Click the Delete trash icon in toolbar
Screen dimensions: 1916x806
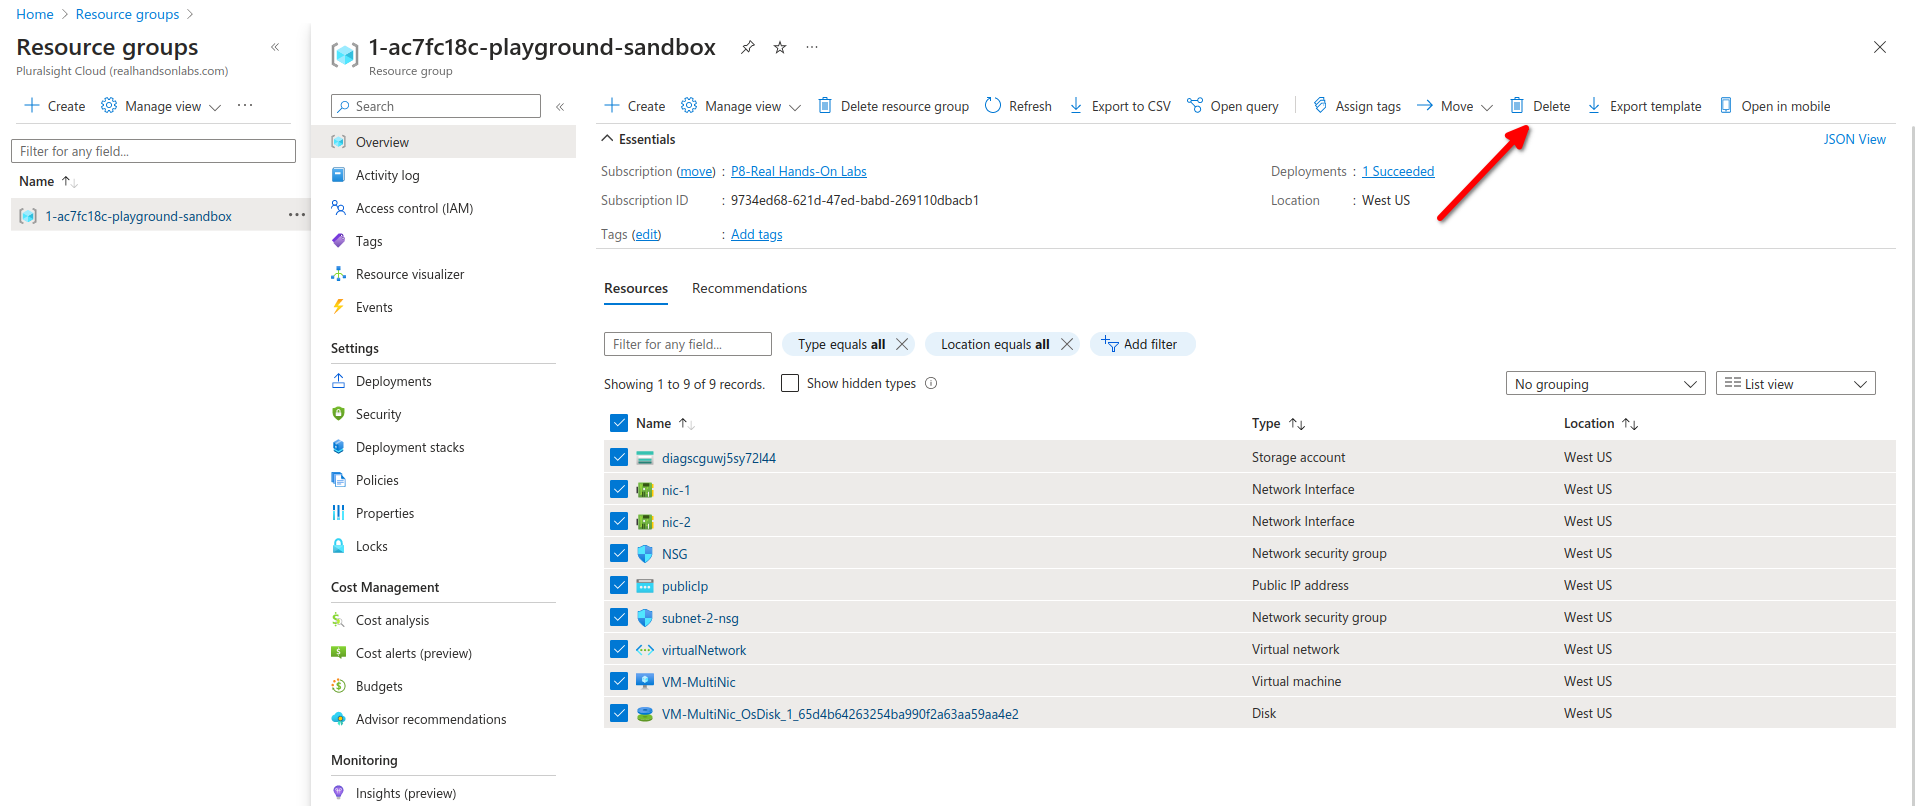(1517, 106)
